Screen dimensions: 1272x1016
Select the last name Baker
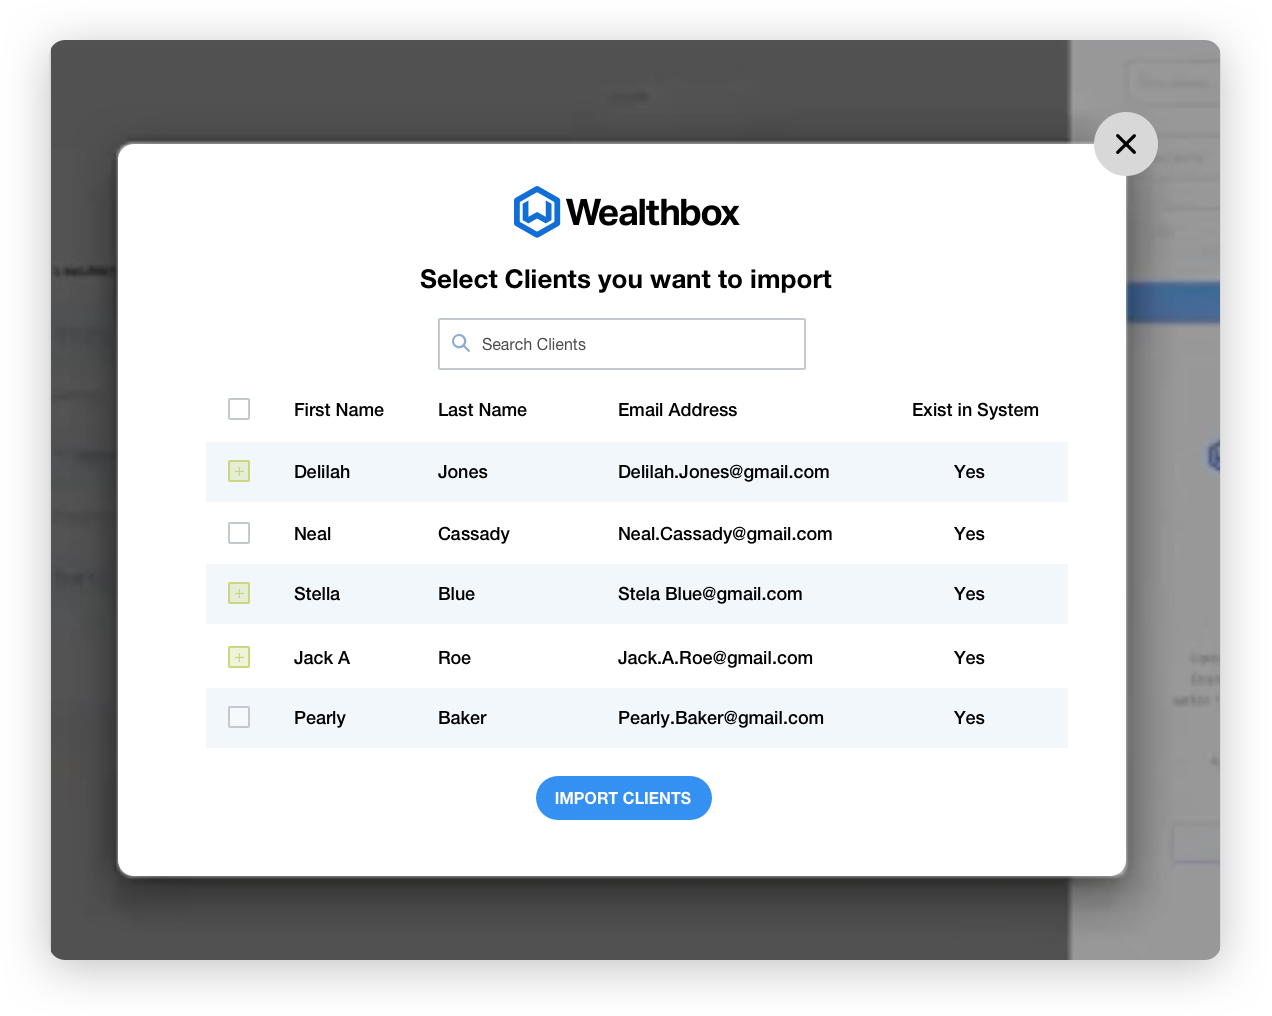(x=462, y=718)
